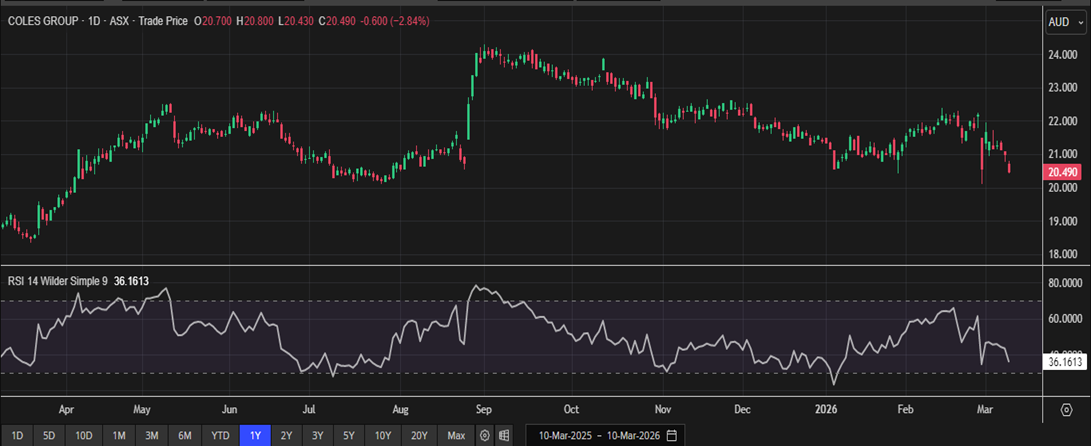The width and height of the screenshot is (1091, 446).
Task: Switch to the 2Y time range
Action: click(287, 436)
